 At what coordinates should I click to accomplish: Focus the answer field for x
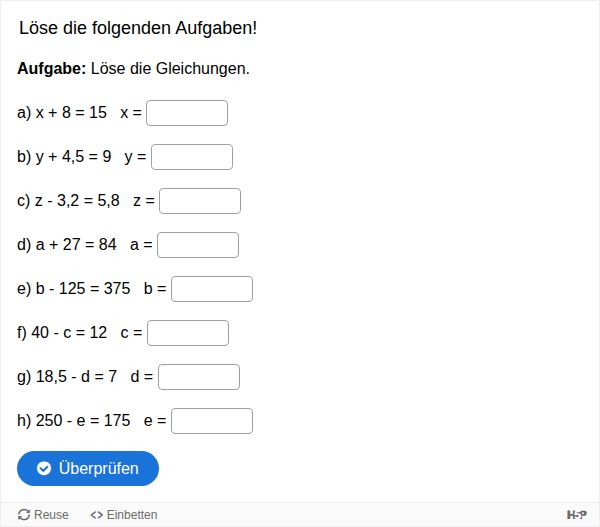[187, 113]
